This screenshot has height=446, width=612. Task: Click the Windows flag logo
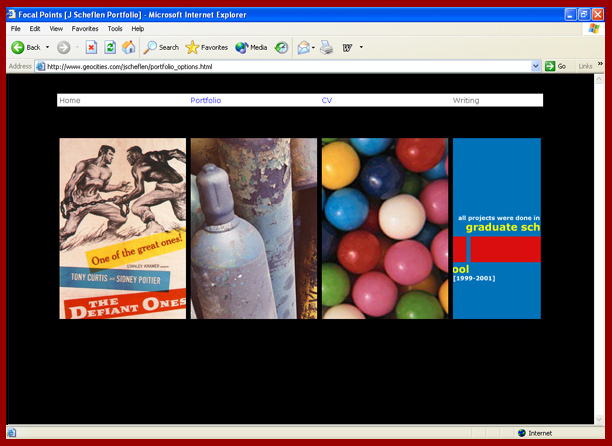(x=594, y=29)
